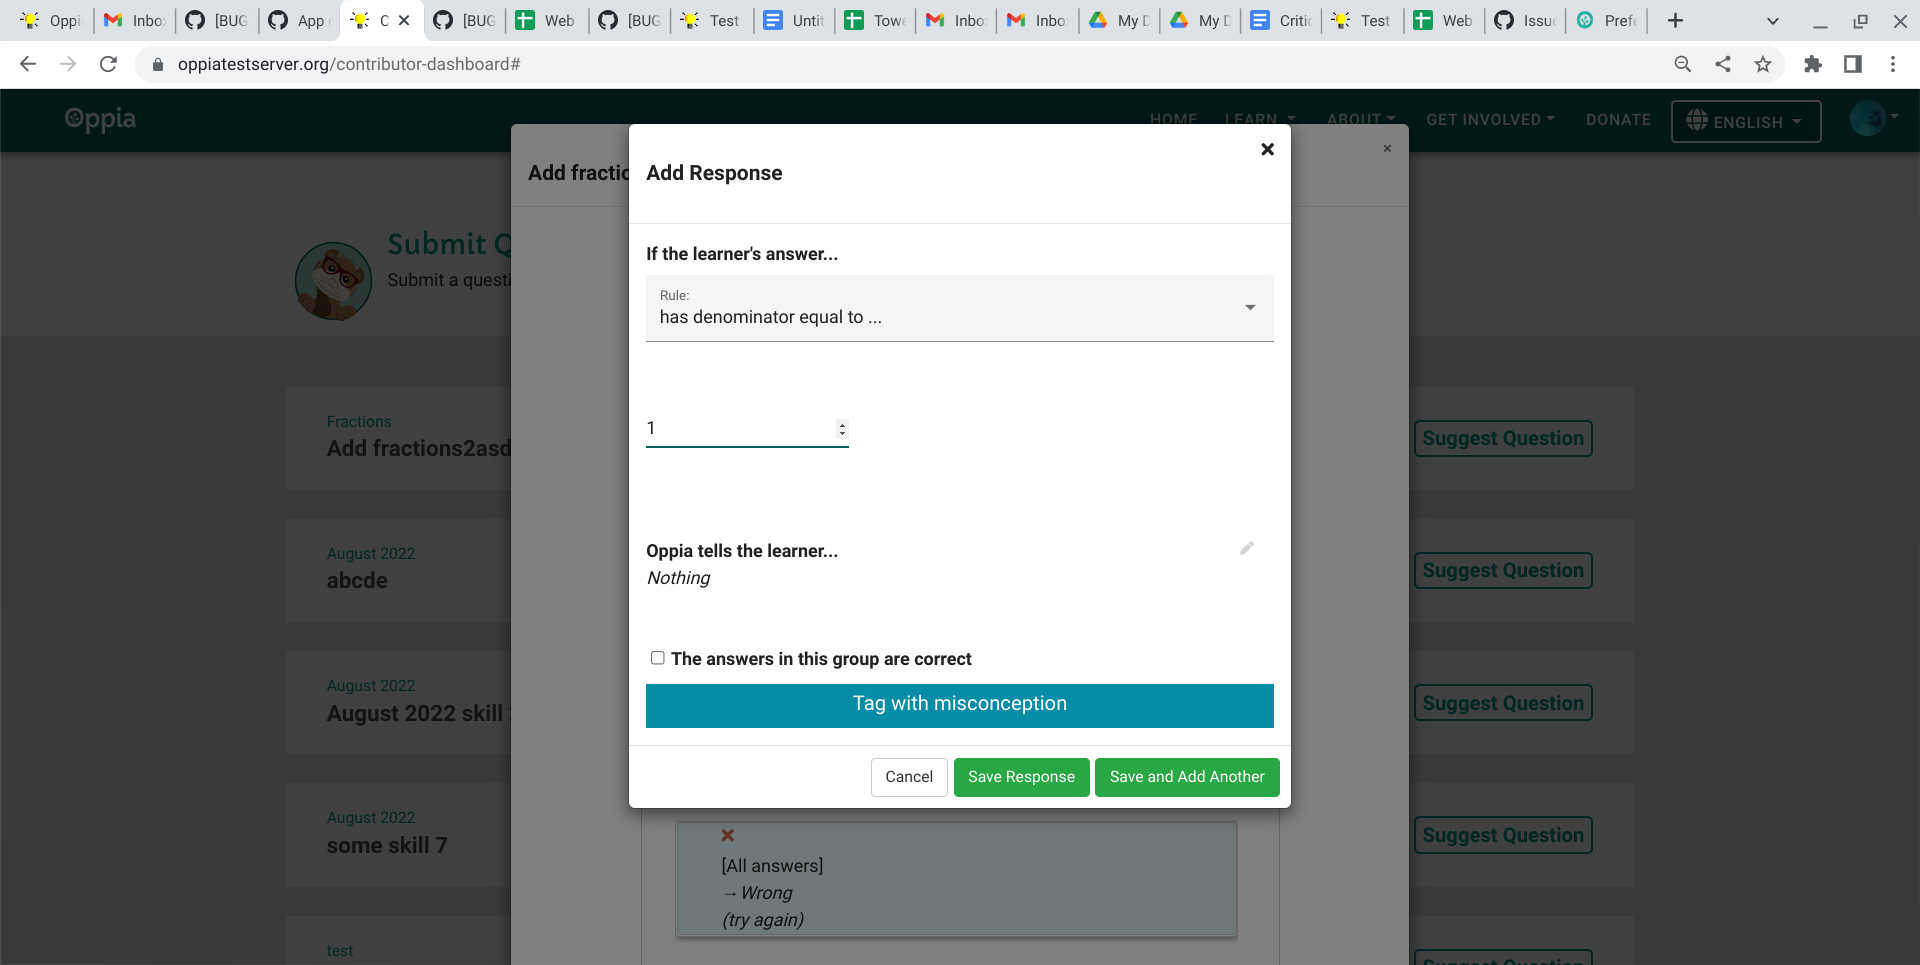Click the browser forward arrow
Screen dimensions: 1920x965
68,64
